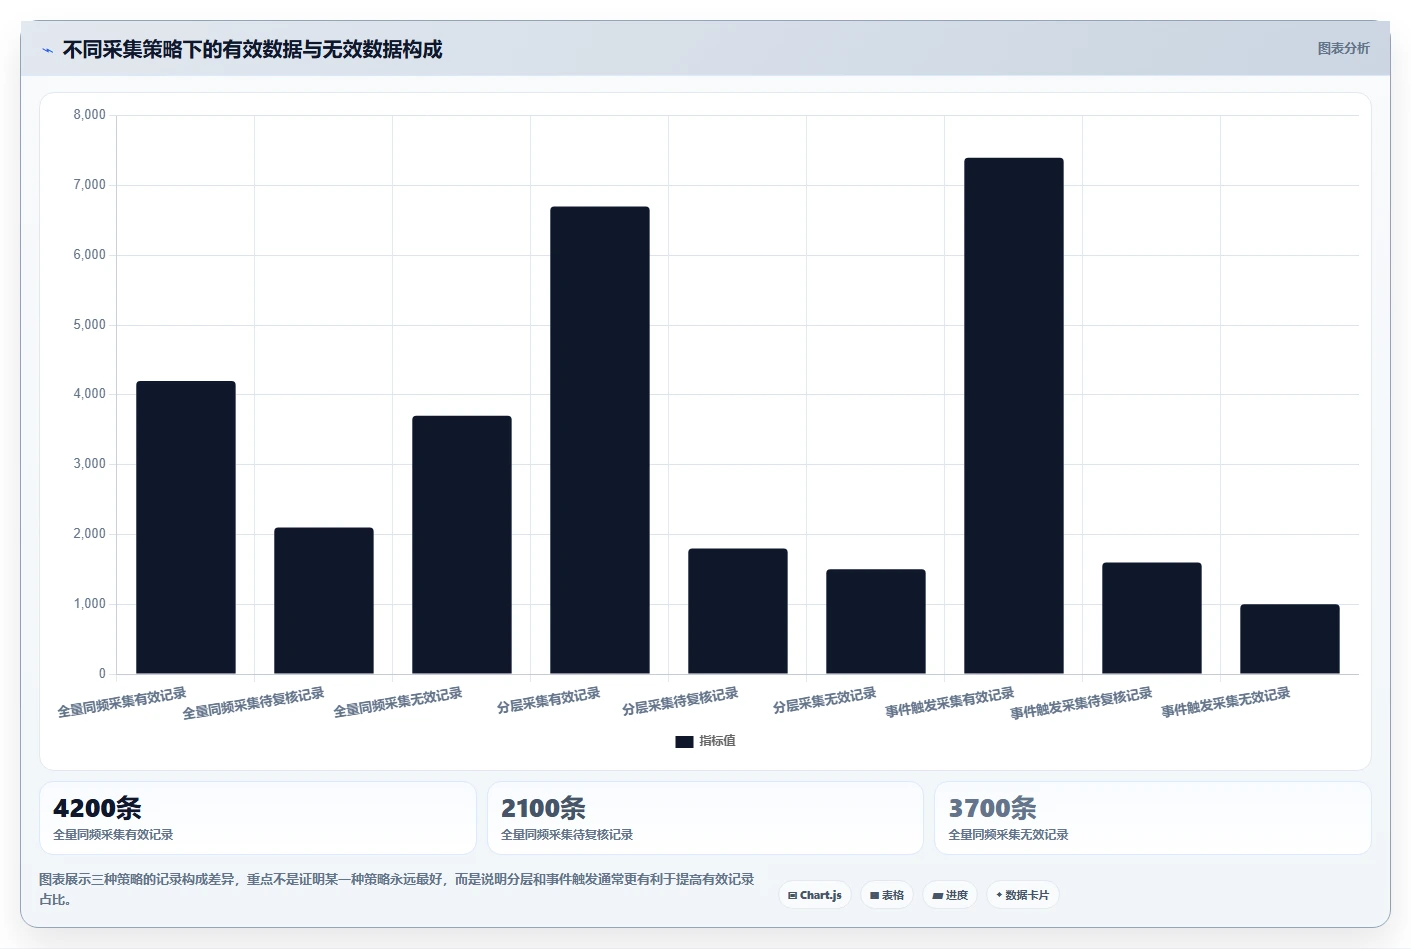Click the 7,000 y-axis tick label
Image resolution: width=1411 pixels, height=949 pixels.
click(89, 185)
